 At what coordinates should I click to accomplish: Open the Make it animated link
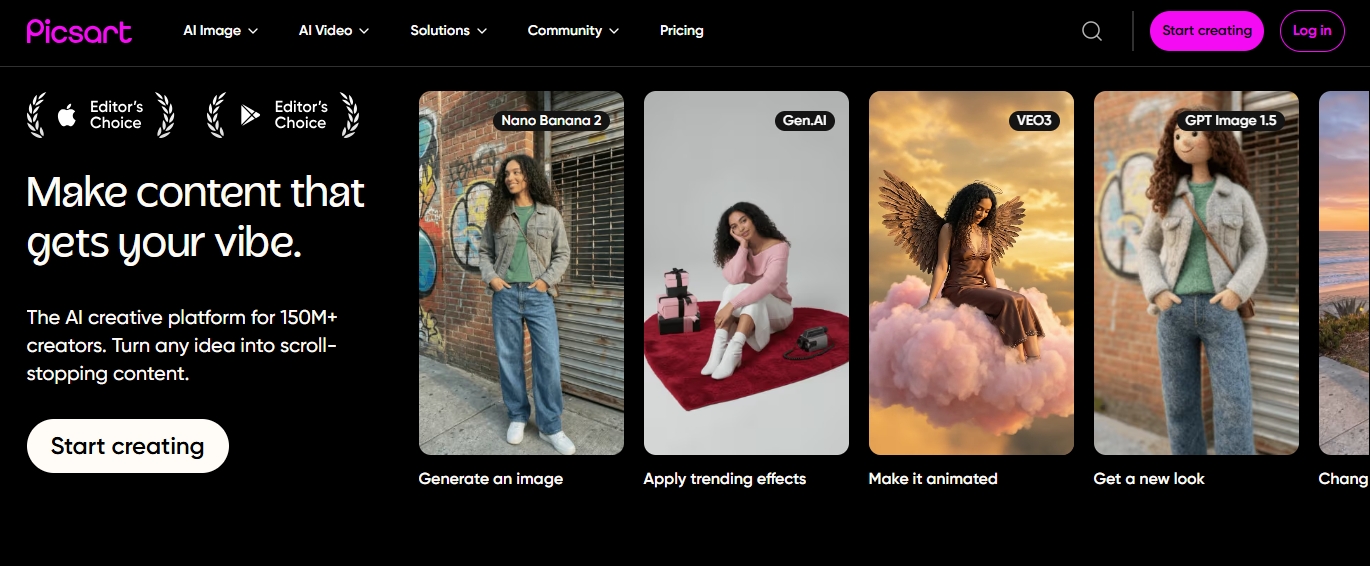933,479
